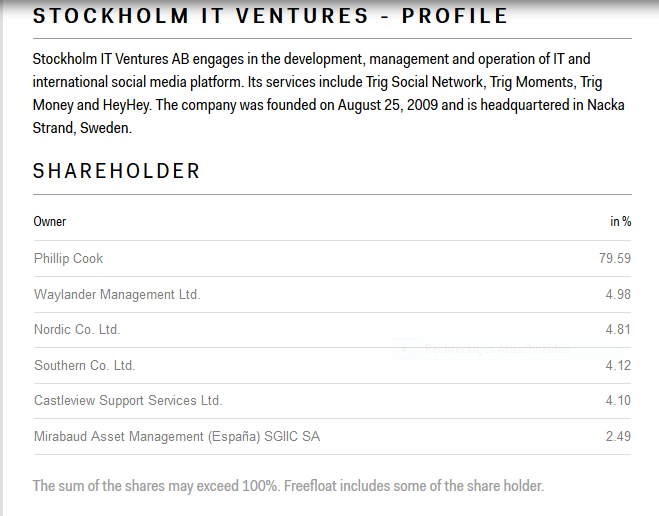Click the 'in %' column header
Image resolution: width=659 pixels, height=516 pixels.
click(620, 221)
